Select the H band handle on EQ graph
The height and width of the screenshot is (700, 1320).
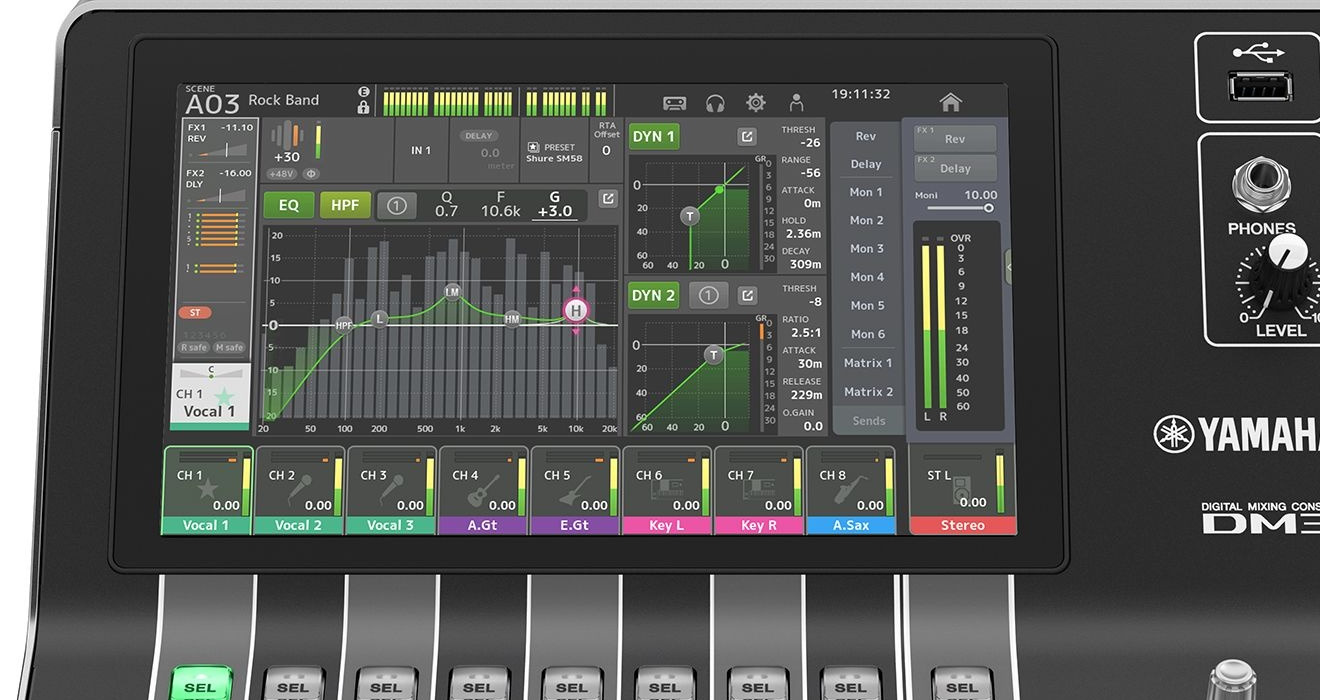click(575, 310)
